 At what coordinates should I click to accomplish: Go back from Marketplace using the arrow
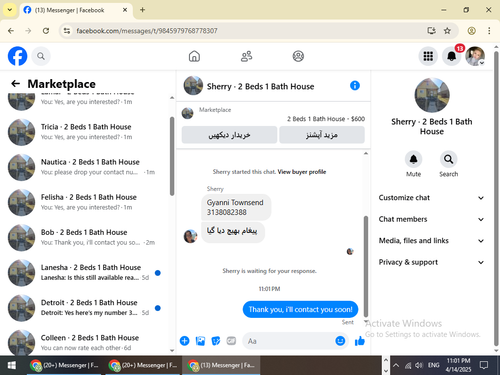click(15, 83)
